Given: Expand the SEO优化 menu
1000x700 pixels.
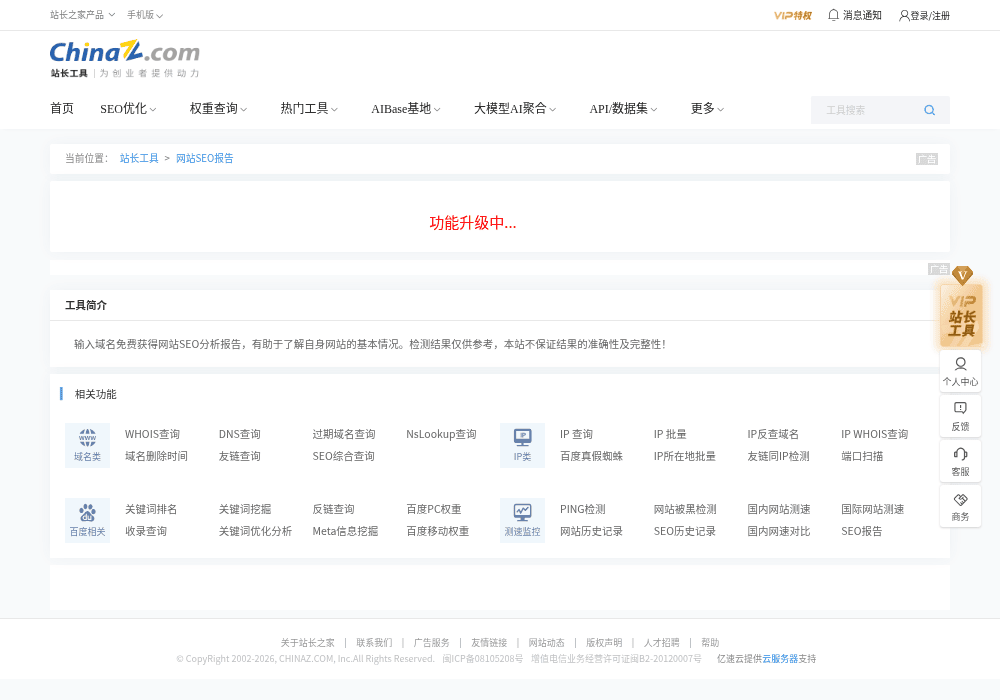Looking at the screenshot, I should (x=128, y=109).
